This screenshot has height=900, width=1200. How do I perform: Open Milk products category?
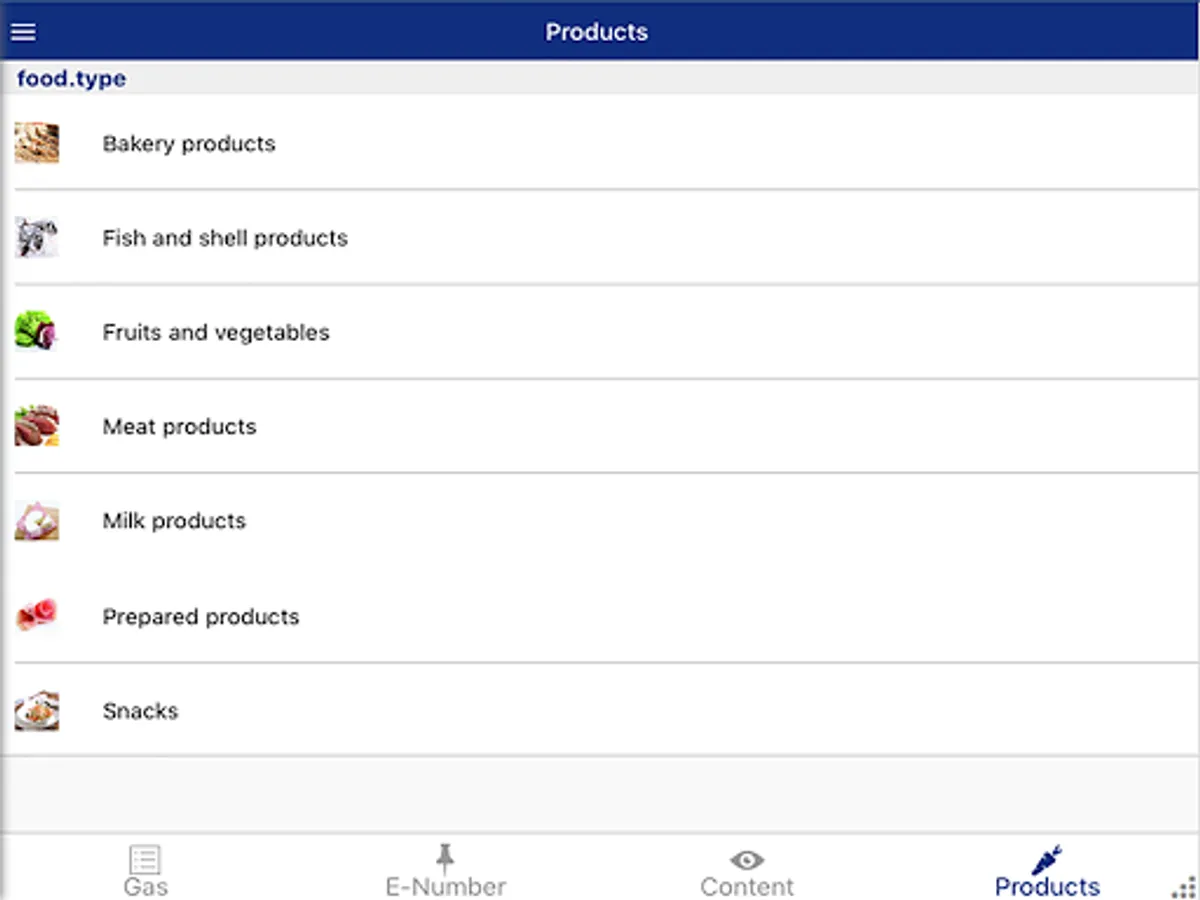coord(174,521)
